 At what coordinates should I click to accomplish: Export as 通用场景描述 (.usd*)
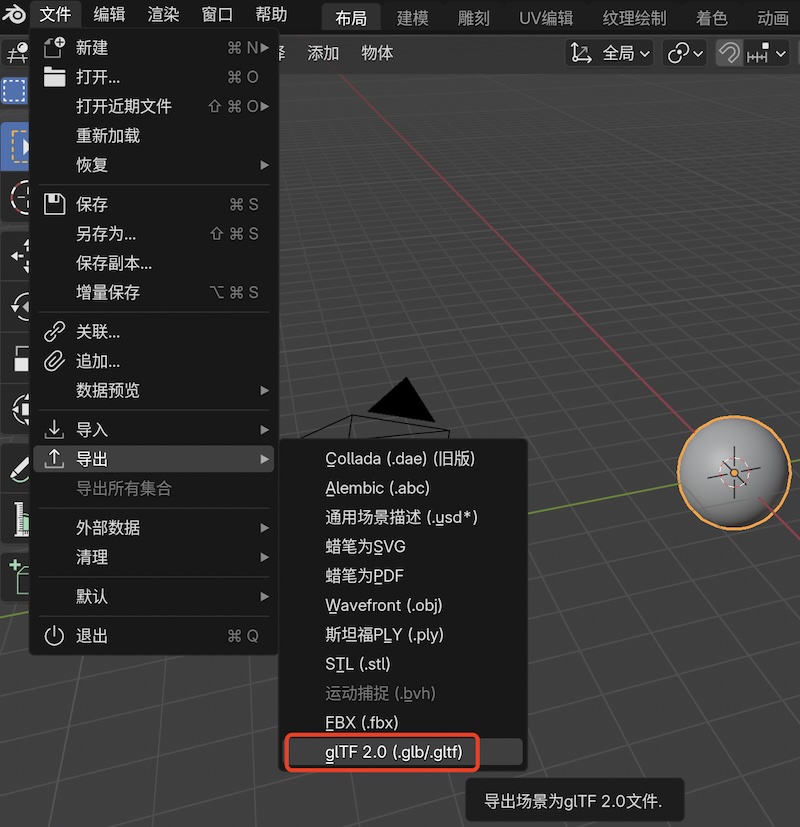tap(403, 517)
